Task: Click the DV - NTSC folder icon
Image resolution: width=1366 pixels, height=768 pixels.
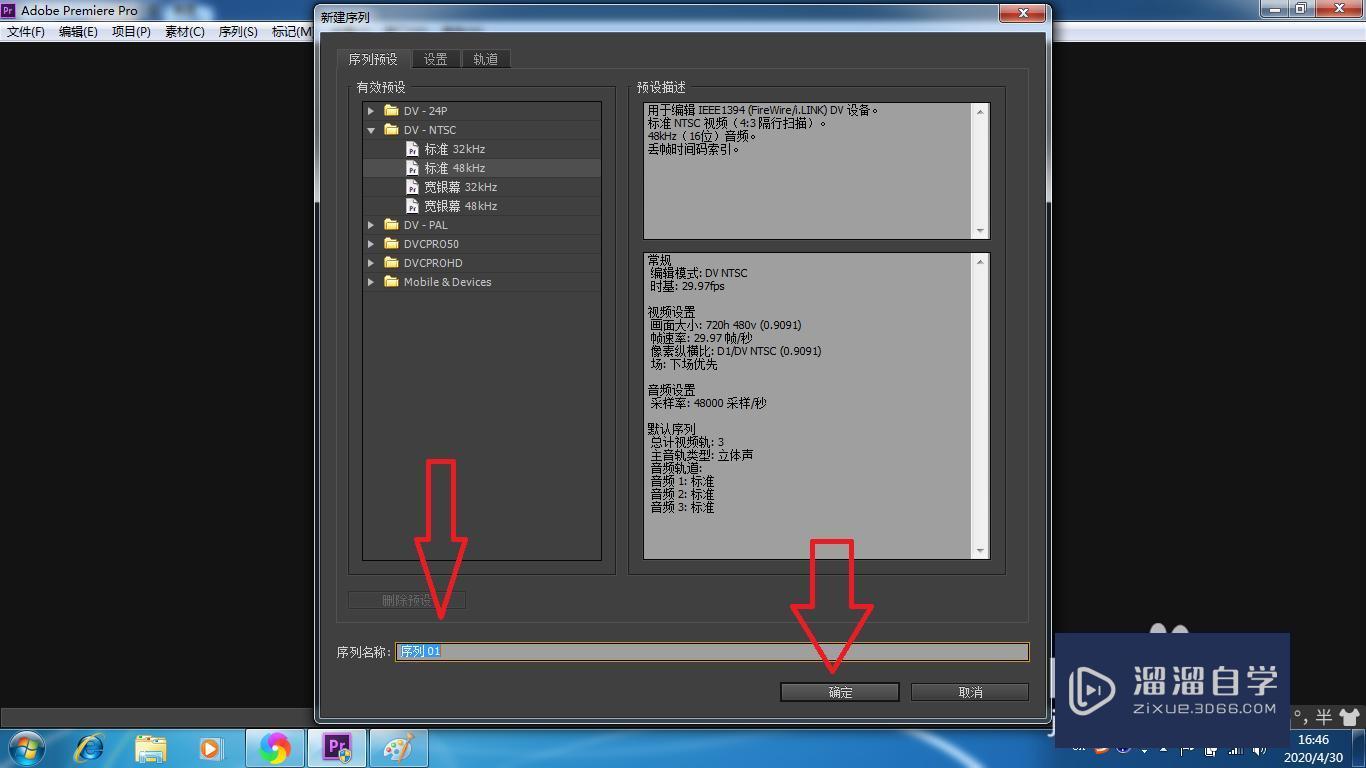Action: pyautogui.click(x=391, y=129)
